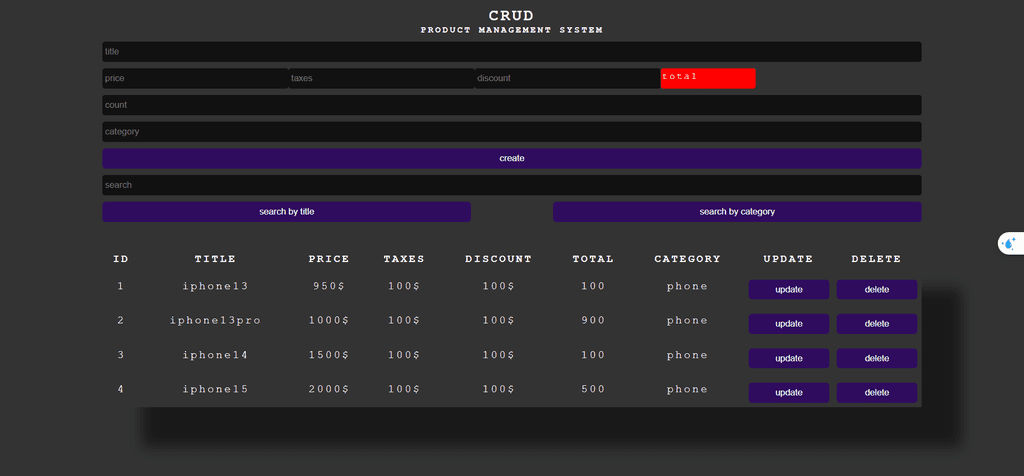The width and height of the screenshot is (1024, 476).
Task: Click ID 2 cell
Action: 121,321
